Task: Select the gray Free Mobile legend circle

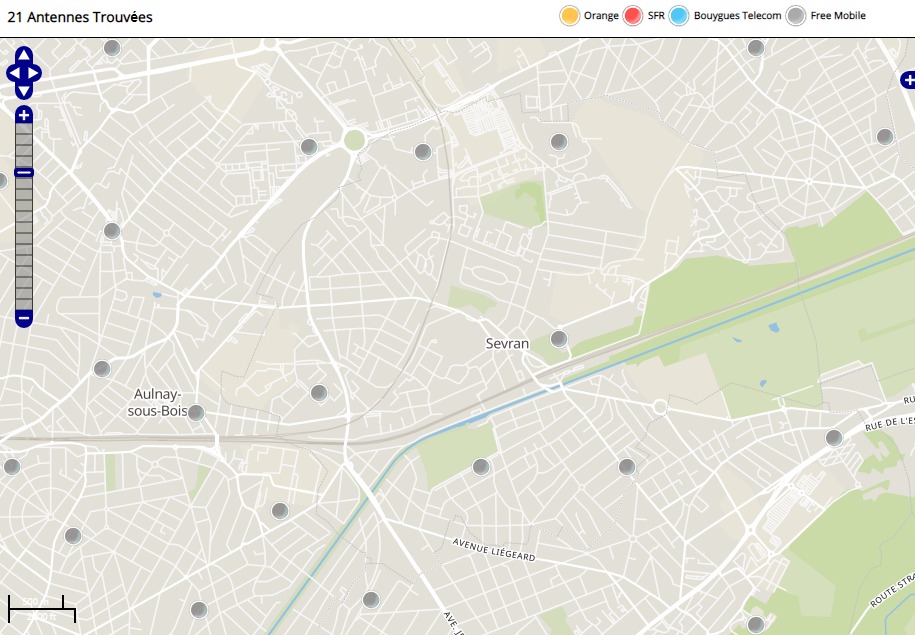Action: pos(796,16)
